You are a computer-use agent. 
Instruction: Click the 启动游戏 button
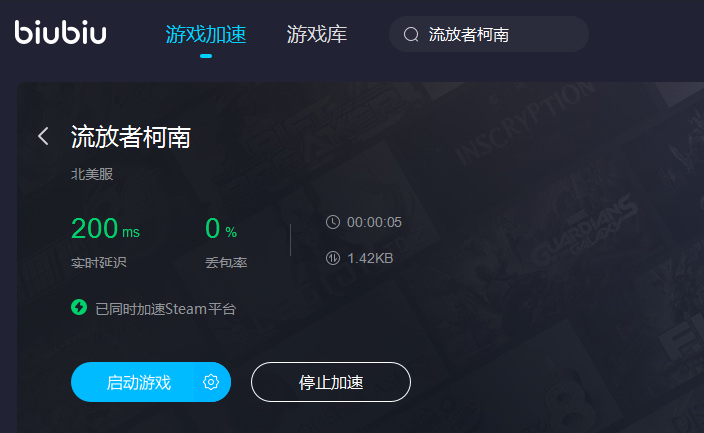[x=139, y=382]
